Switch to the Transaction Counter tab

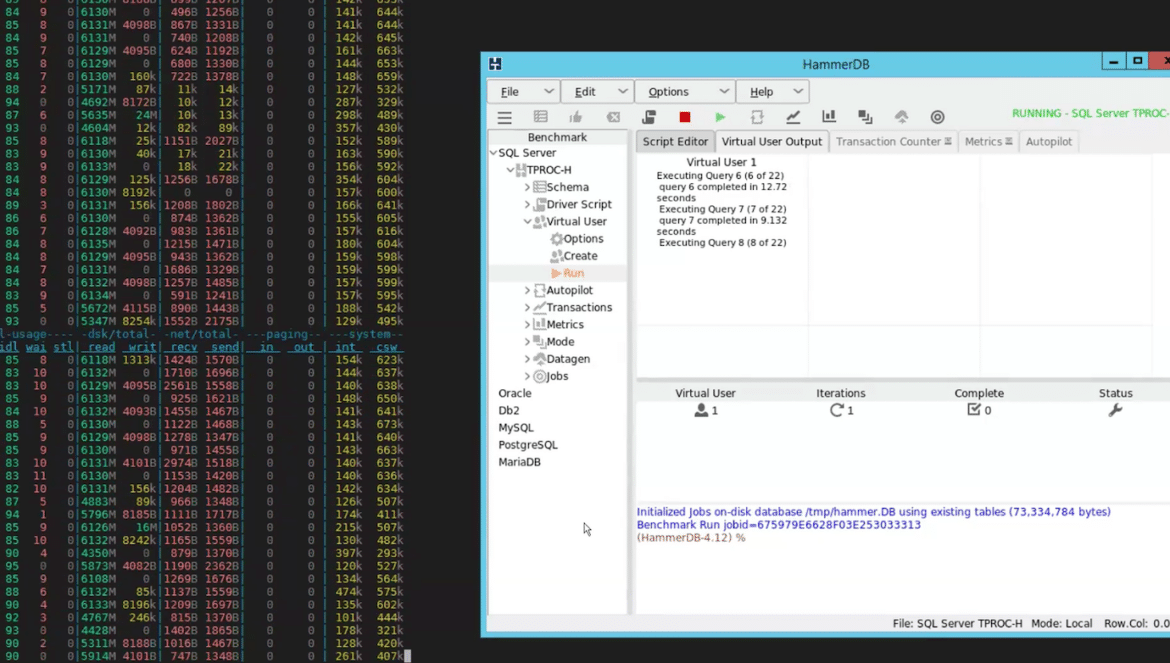tap(893, 142)
